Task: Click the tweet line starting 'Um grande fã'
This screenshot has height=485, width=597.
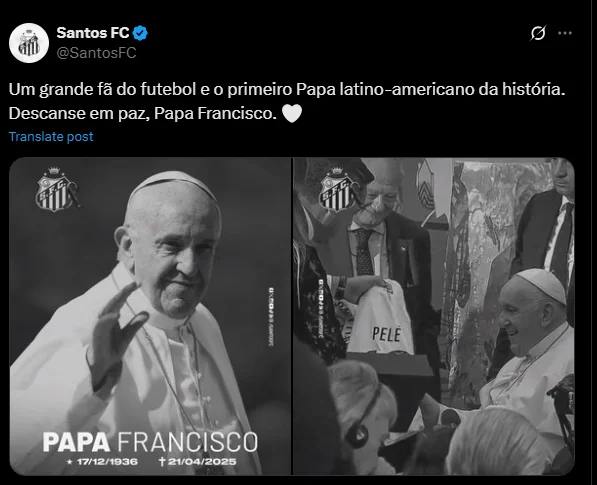Action: coord(287,89)
